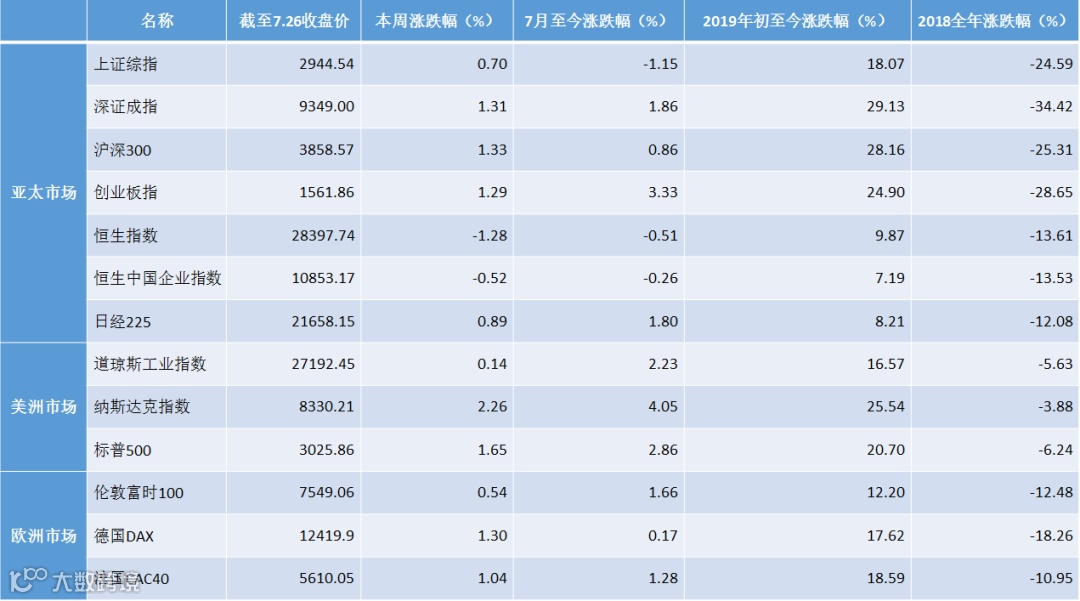Screen dimensions: 1080x601
Task: Click weekly change 1.65 for 标普500
Action: (x=492, y=450)
